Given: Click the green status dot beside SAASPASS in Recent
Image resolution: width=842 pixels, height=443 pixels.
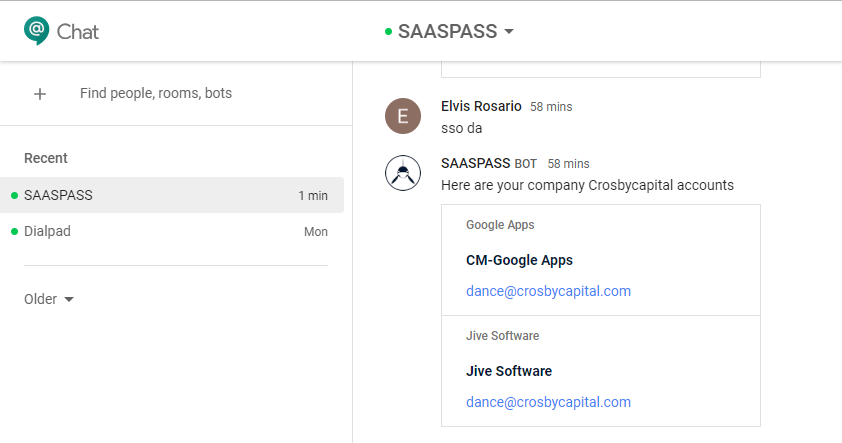Looking at the screenshot, I should [x=14, y=196].
